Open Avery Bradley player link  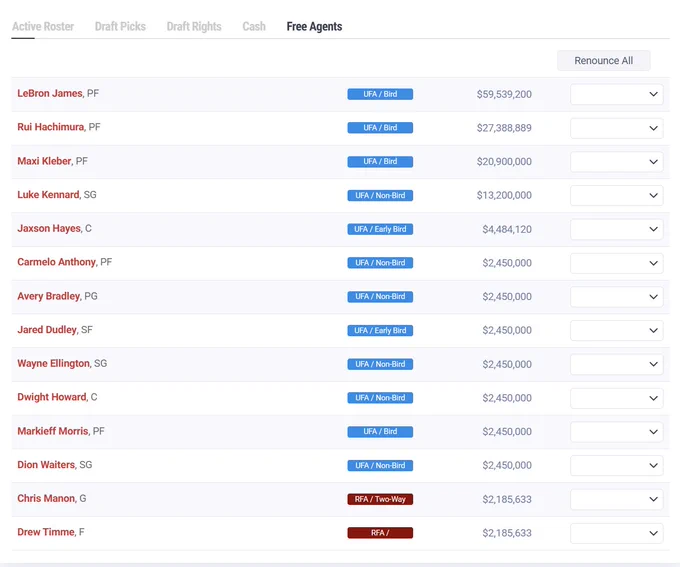[x=49, y=296]
